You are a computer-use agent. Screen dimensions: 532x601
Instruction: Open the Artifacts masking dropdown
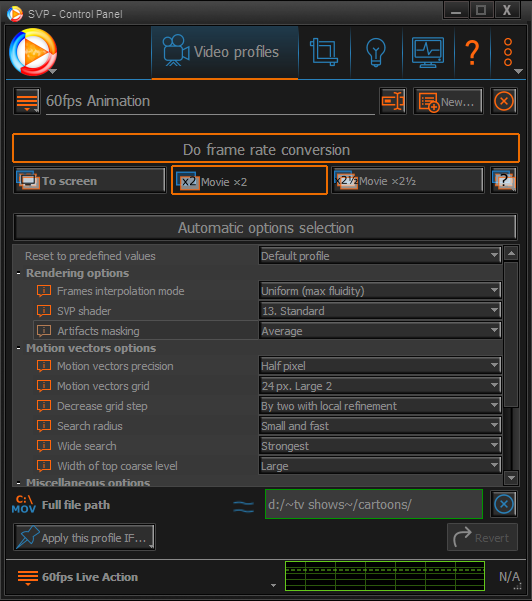(380, 331)
